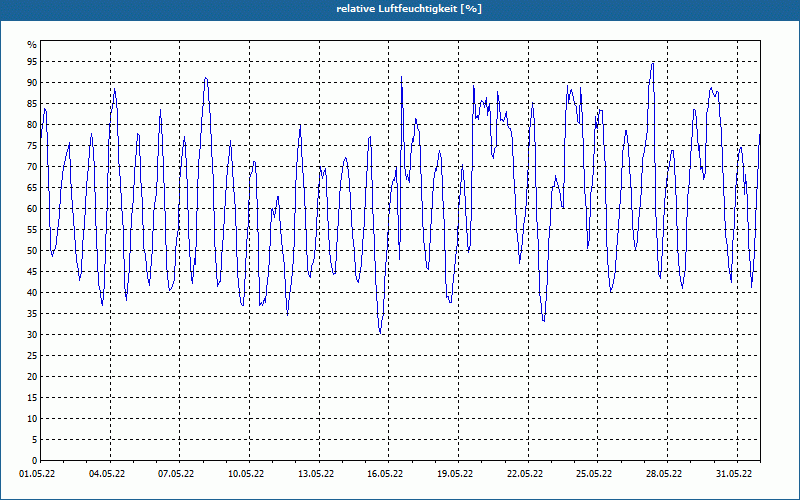The height and width of the screenshot is (500, 800).
Task: Click the lowest humidity dip near 16.05.22
Action: click(x=380, y=333)
